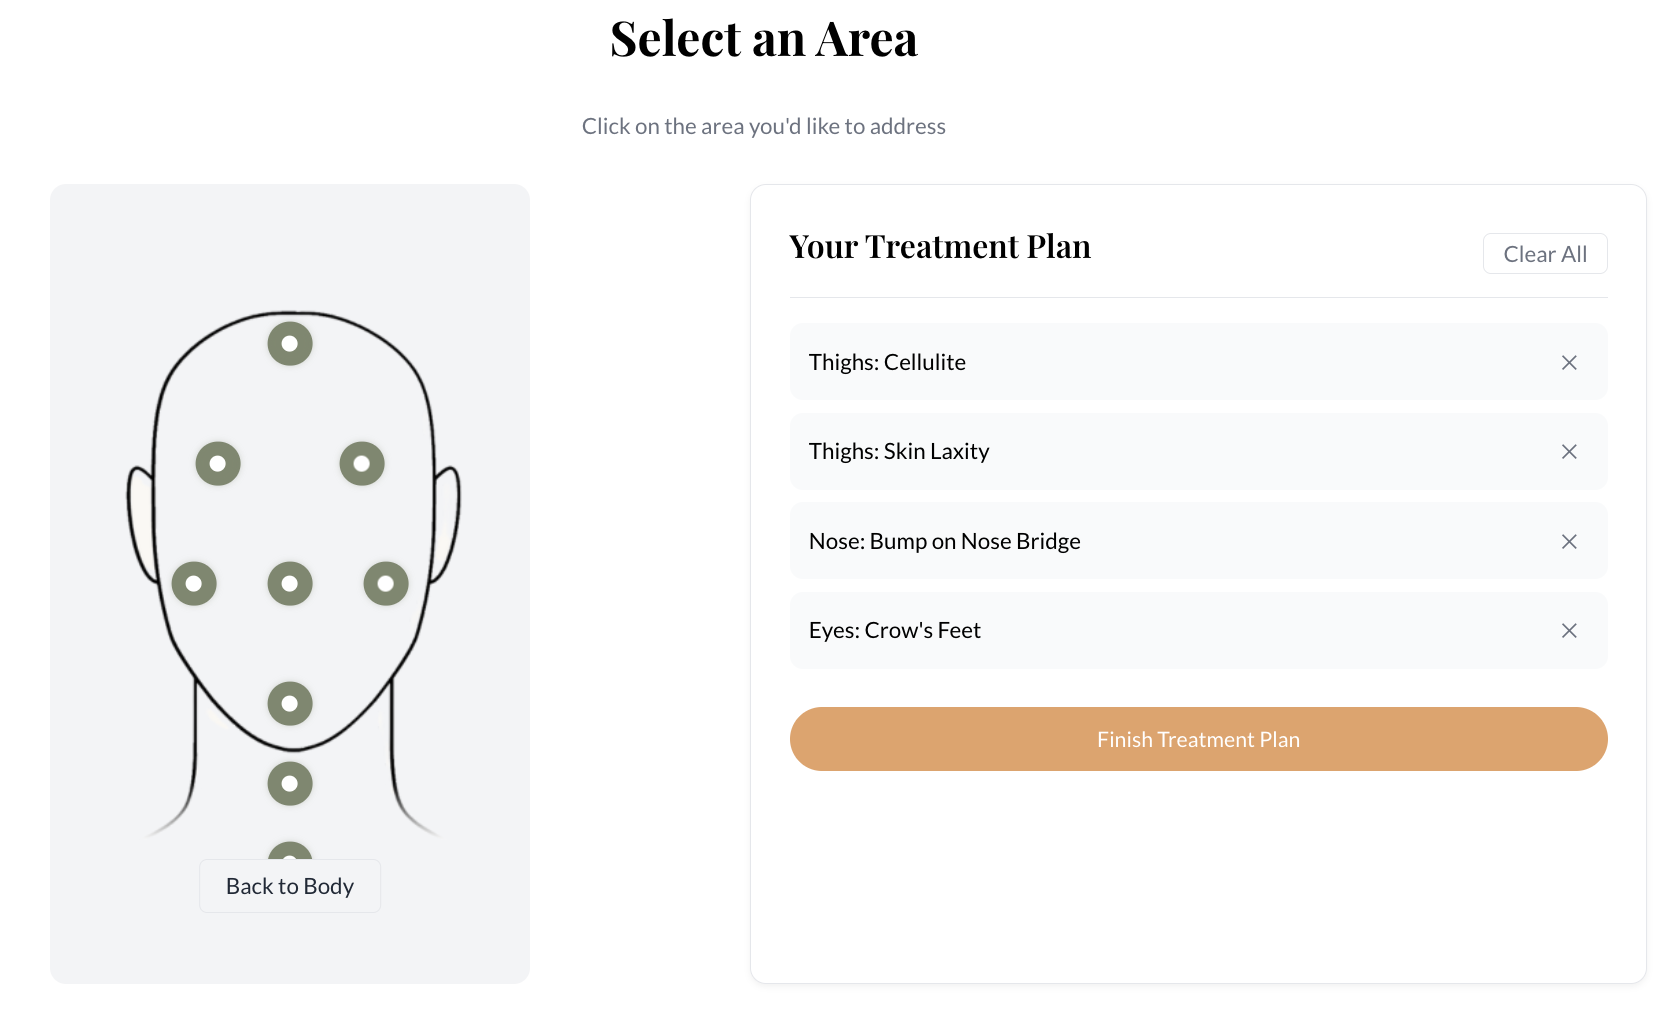Click the Thighs: Skin Laxity row
This screenshot has width=1676, height=1020.
(1198, 451)
